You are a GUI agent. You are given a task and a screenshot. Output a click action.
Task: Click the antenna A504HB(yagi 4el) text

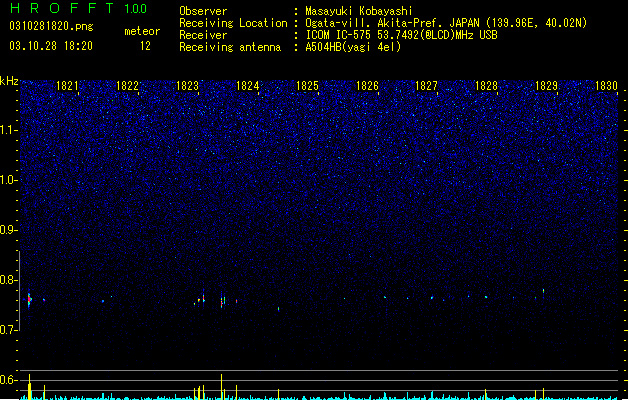[x=353, y=47]
